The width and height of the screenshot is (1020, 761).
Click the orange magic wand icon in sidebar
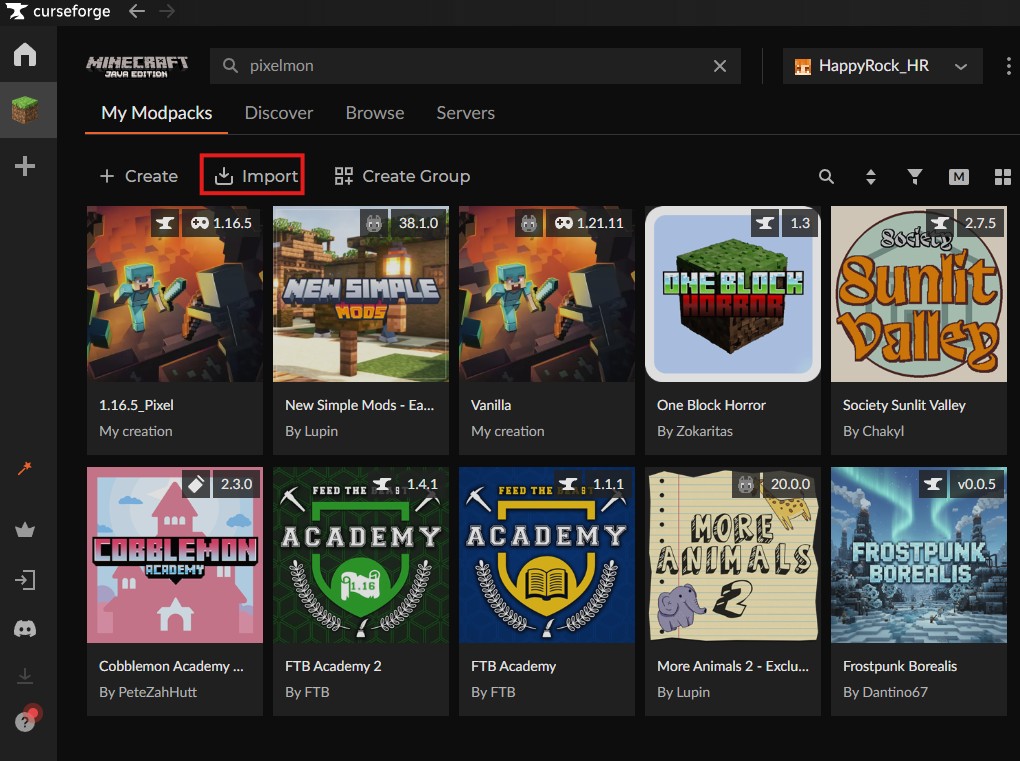click(x=25, y=468)
